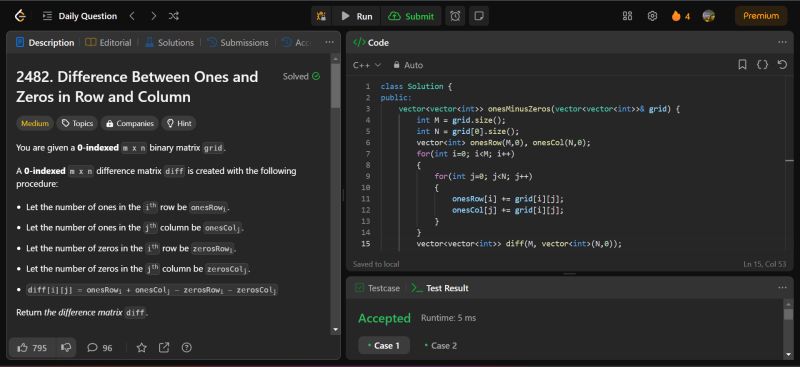Select Case 2 result

pos(441,346)
